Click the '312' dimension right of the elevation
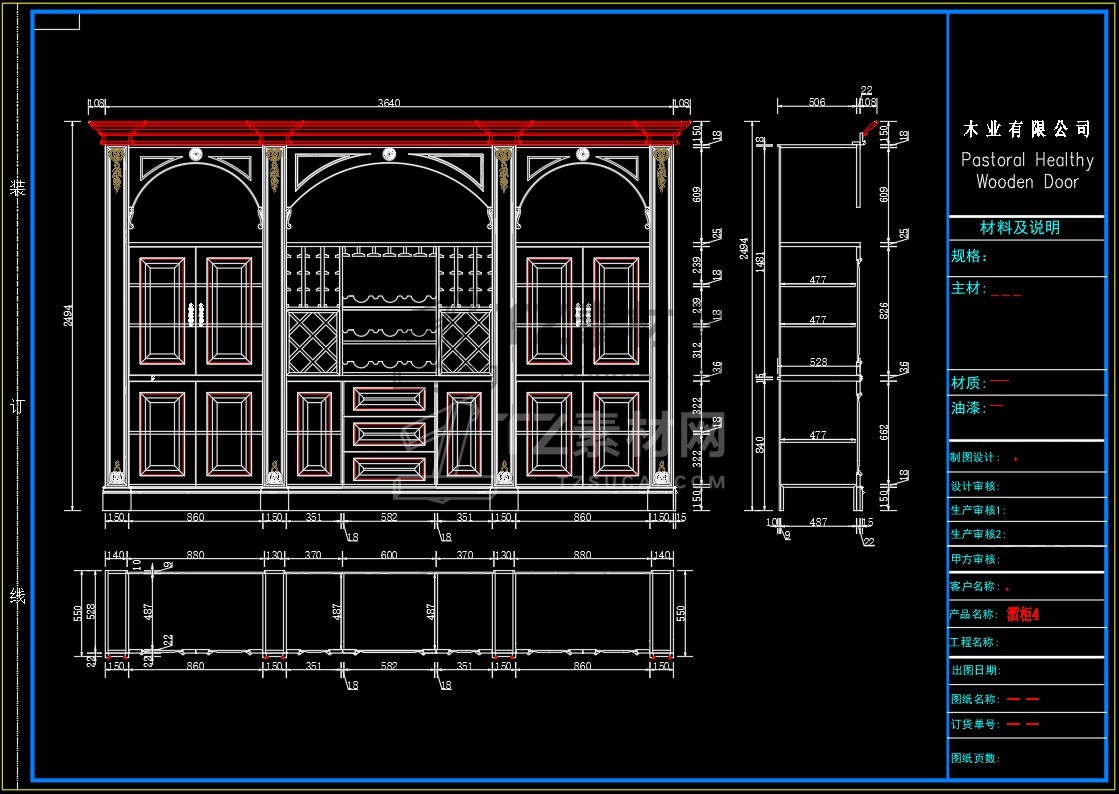 (697, 350)
